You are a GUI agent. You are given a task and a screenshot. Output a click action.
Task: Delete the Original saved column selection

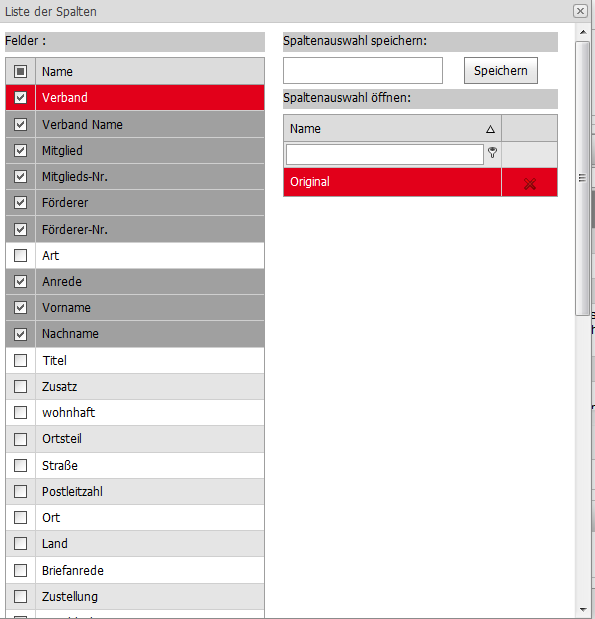pyautogui.click(x=529, y=184)
